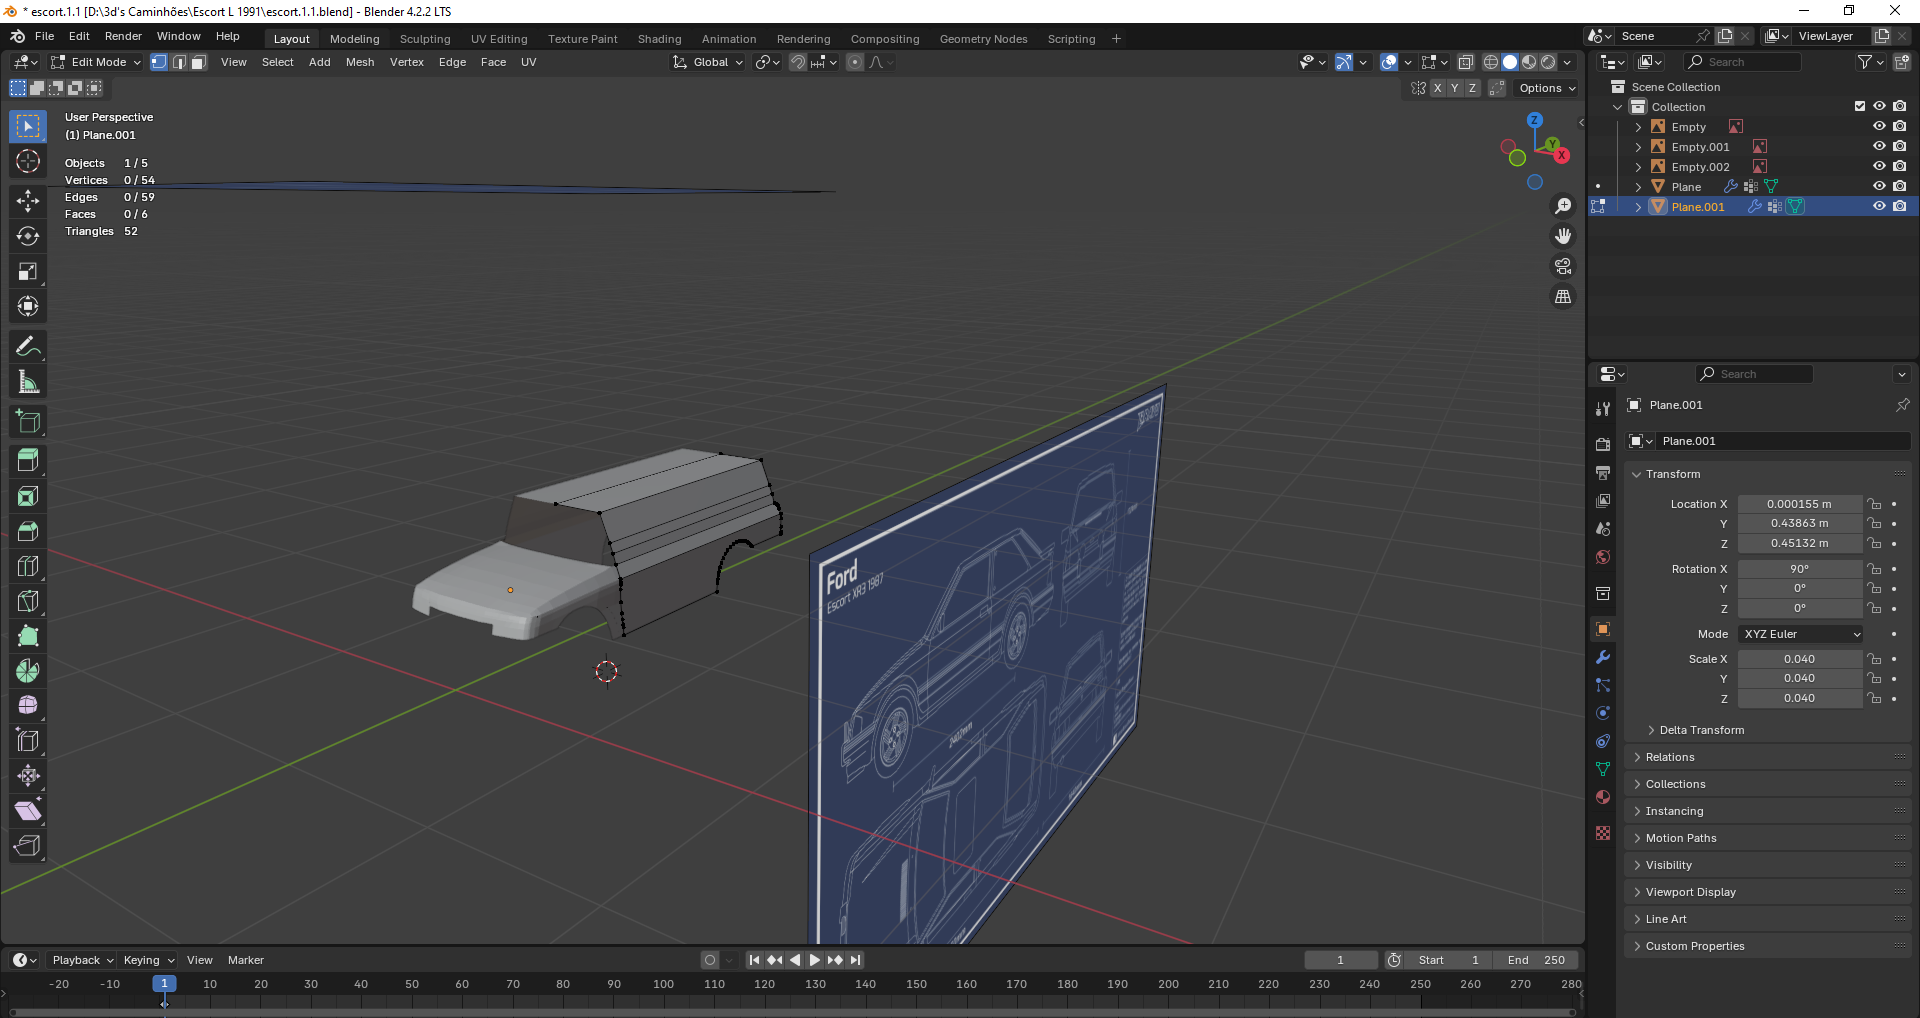
Task: Uncheck Collection exclude checkbox
Action: pos(1860,107)
